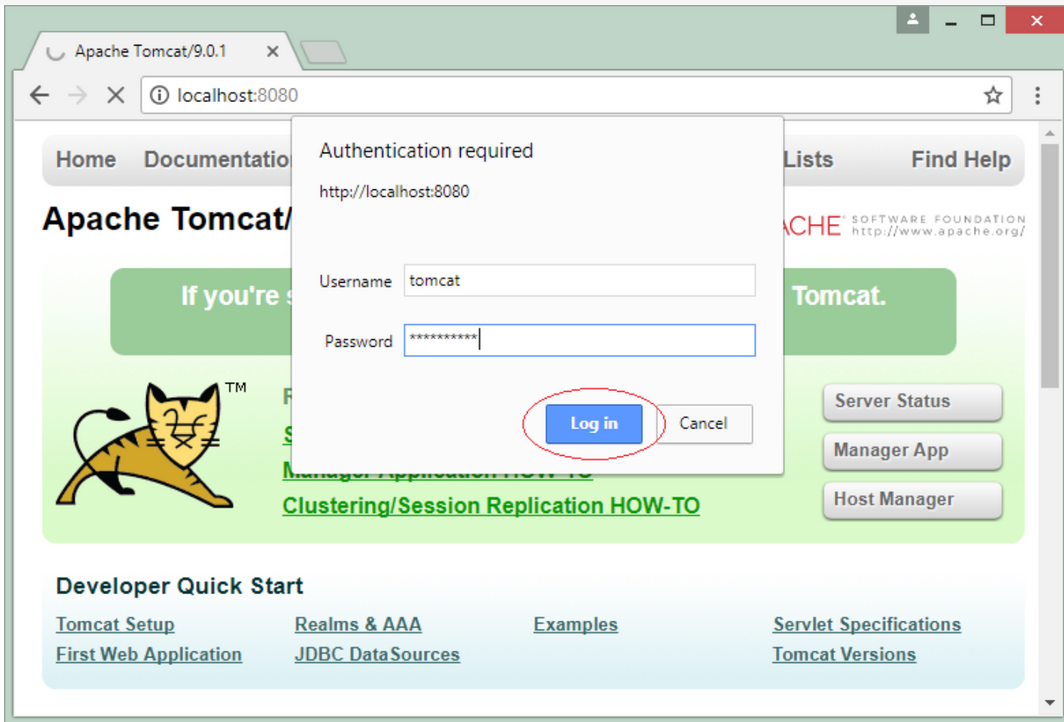The image size is (1064, 722).
Task: Open a new tab button
Action: (323, 52)
